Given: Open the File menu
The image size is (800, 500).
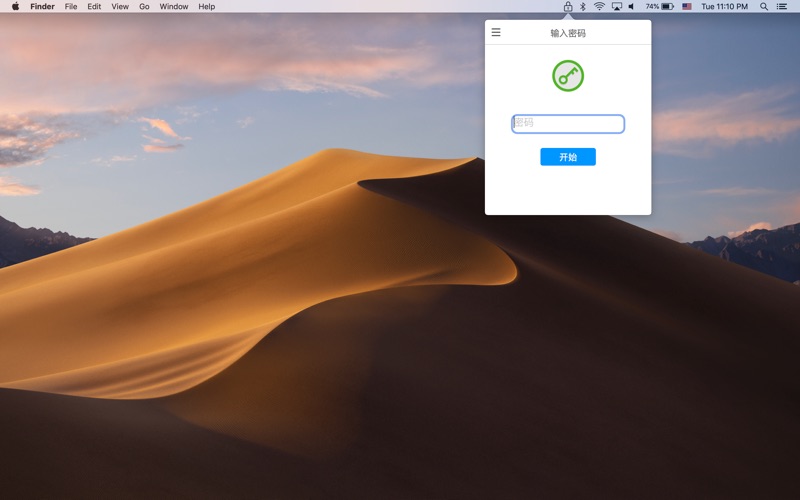Looking at the screenshot, I should [71, 7].
